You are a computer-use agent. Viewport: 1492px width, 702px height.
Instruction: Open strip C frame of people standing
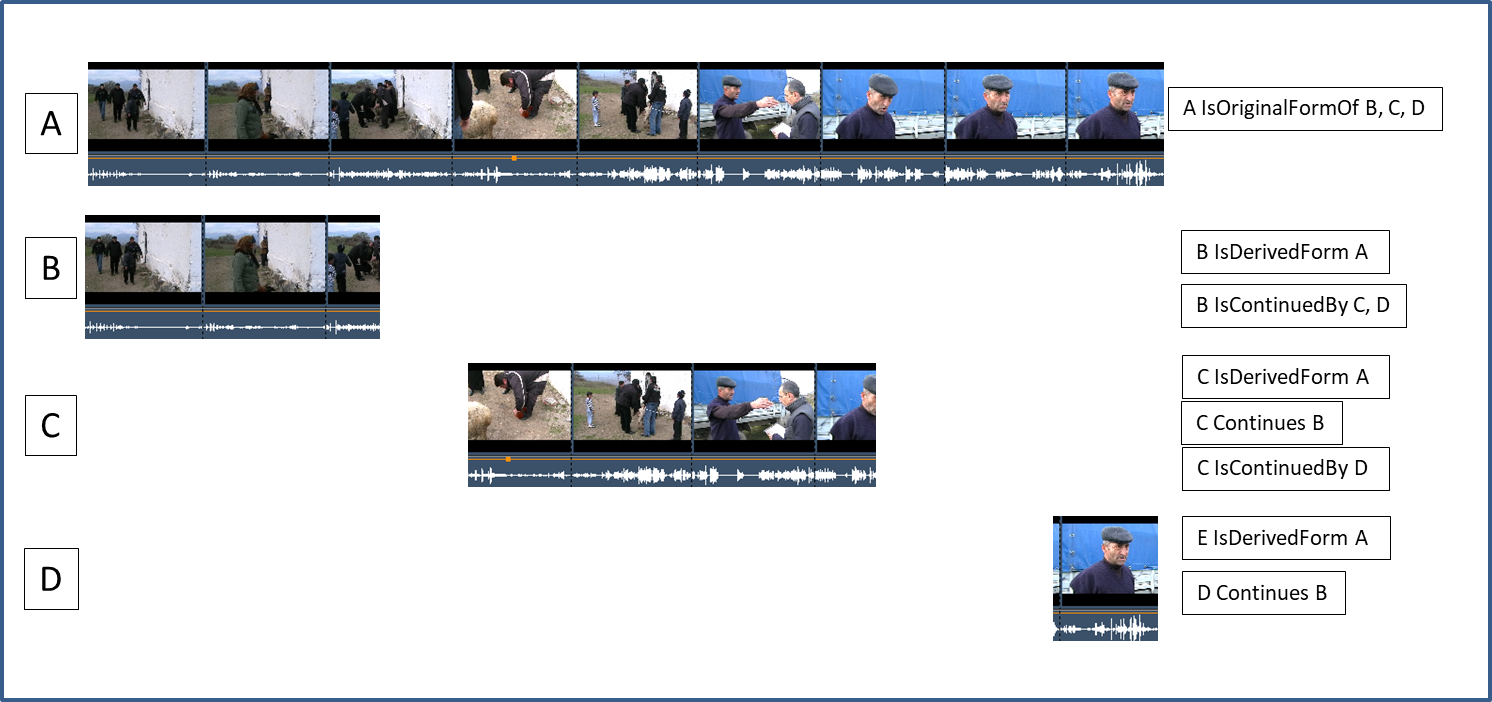pyautogui.click(x=632, y=405)
